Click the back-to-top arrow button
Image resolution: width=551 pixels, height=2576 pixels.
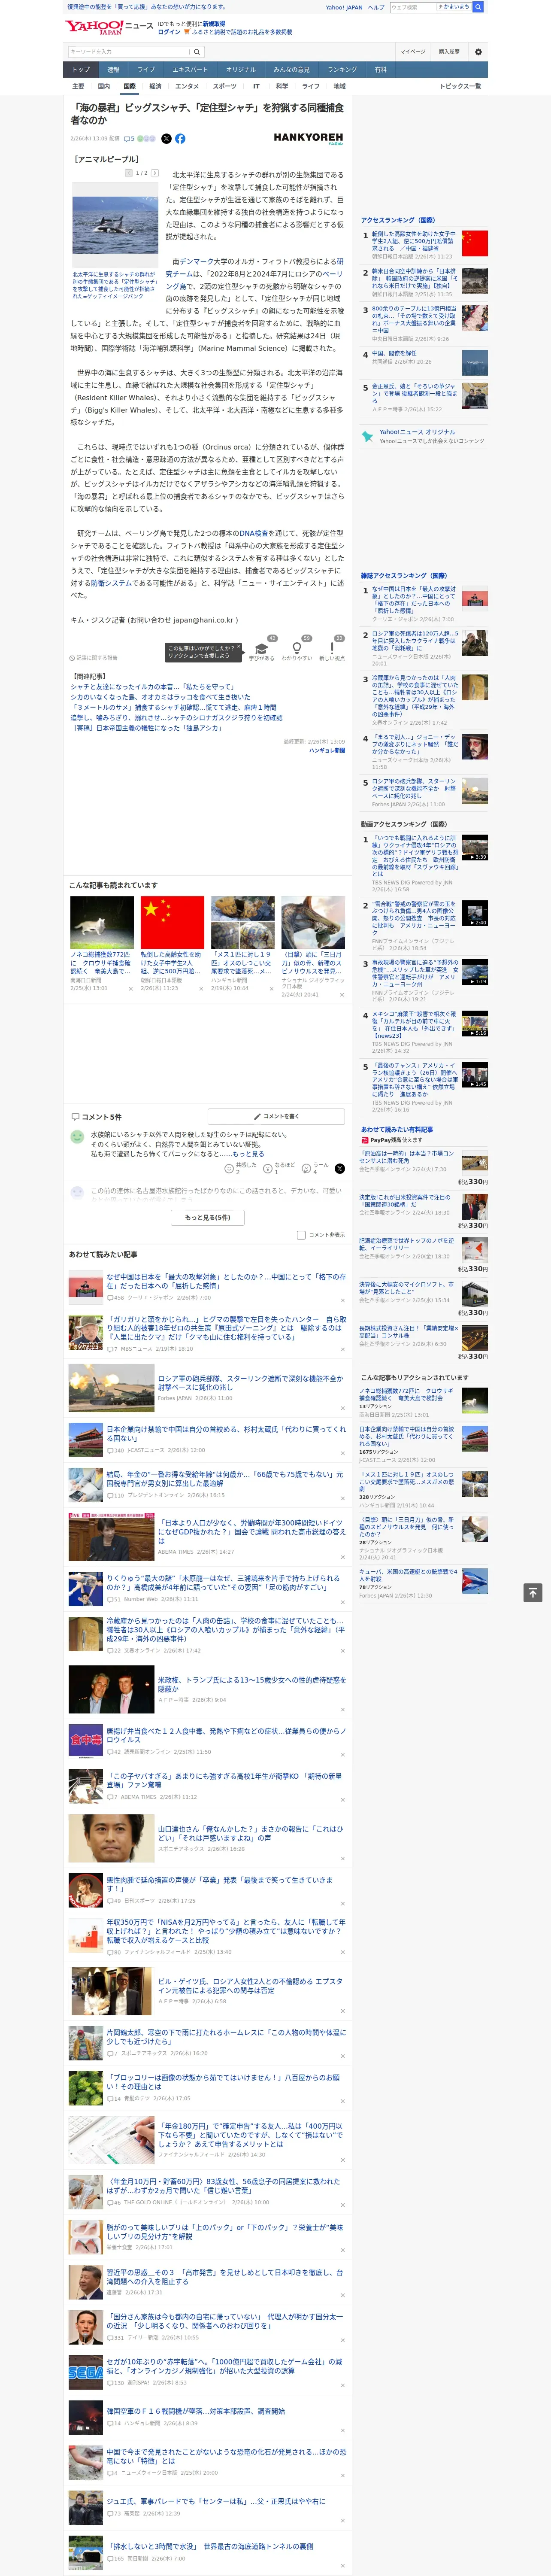click(533, 1592)
